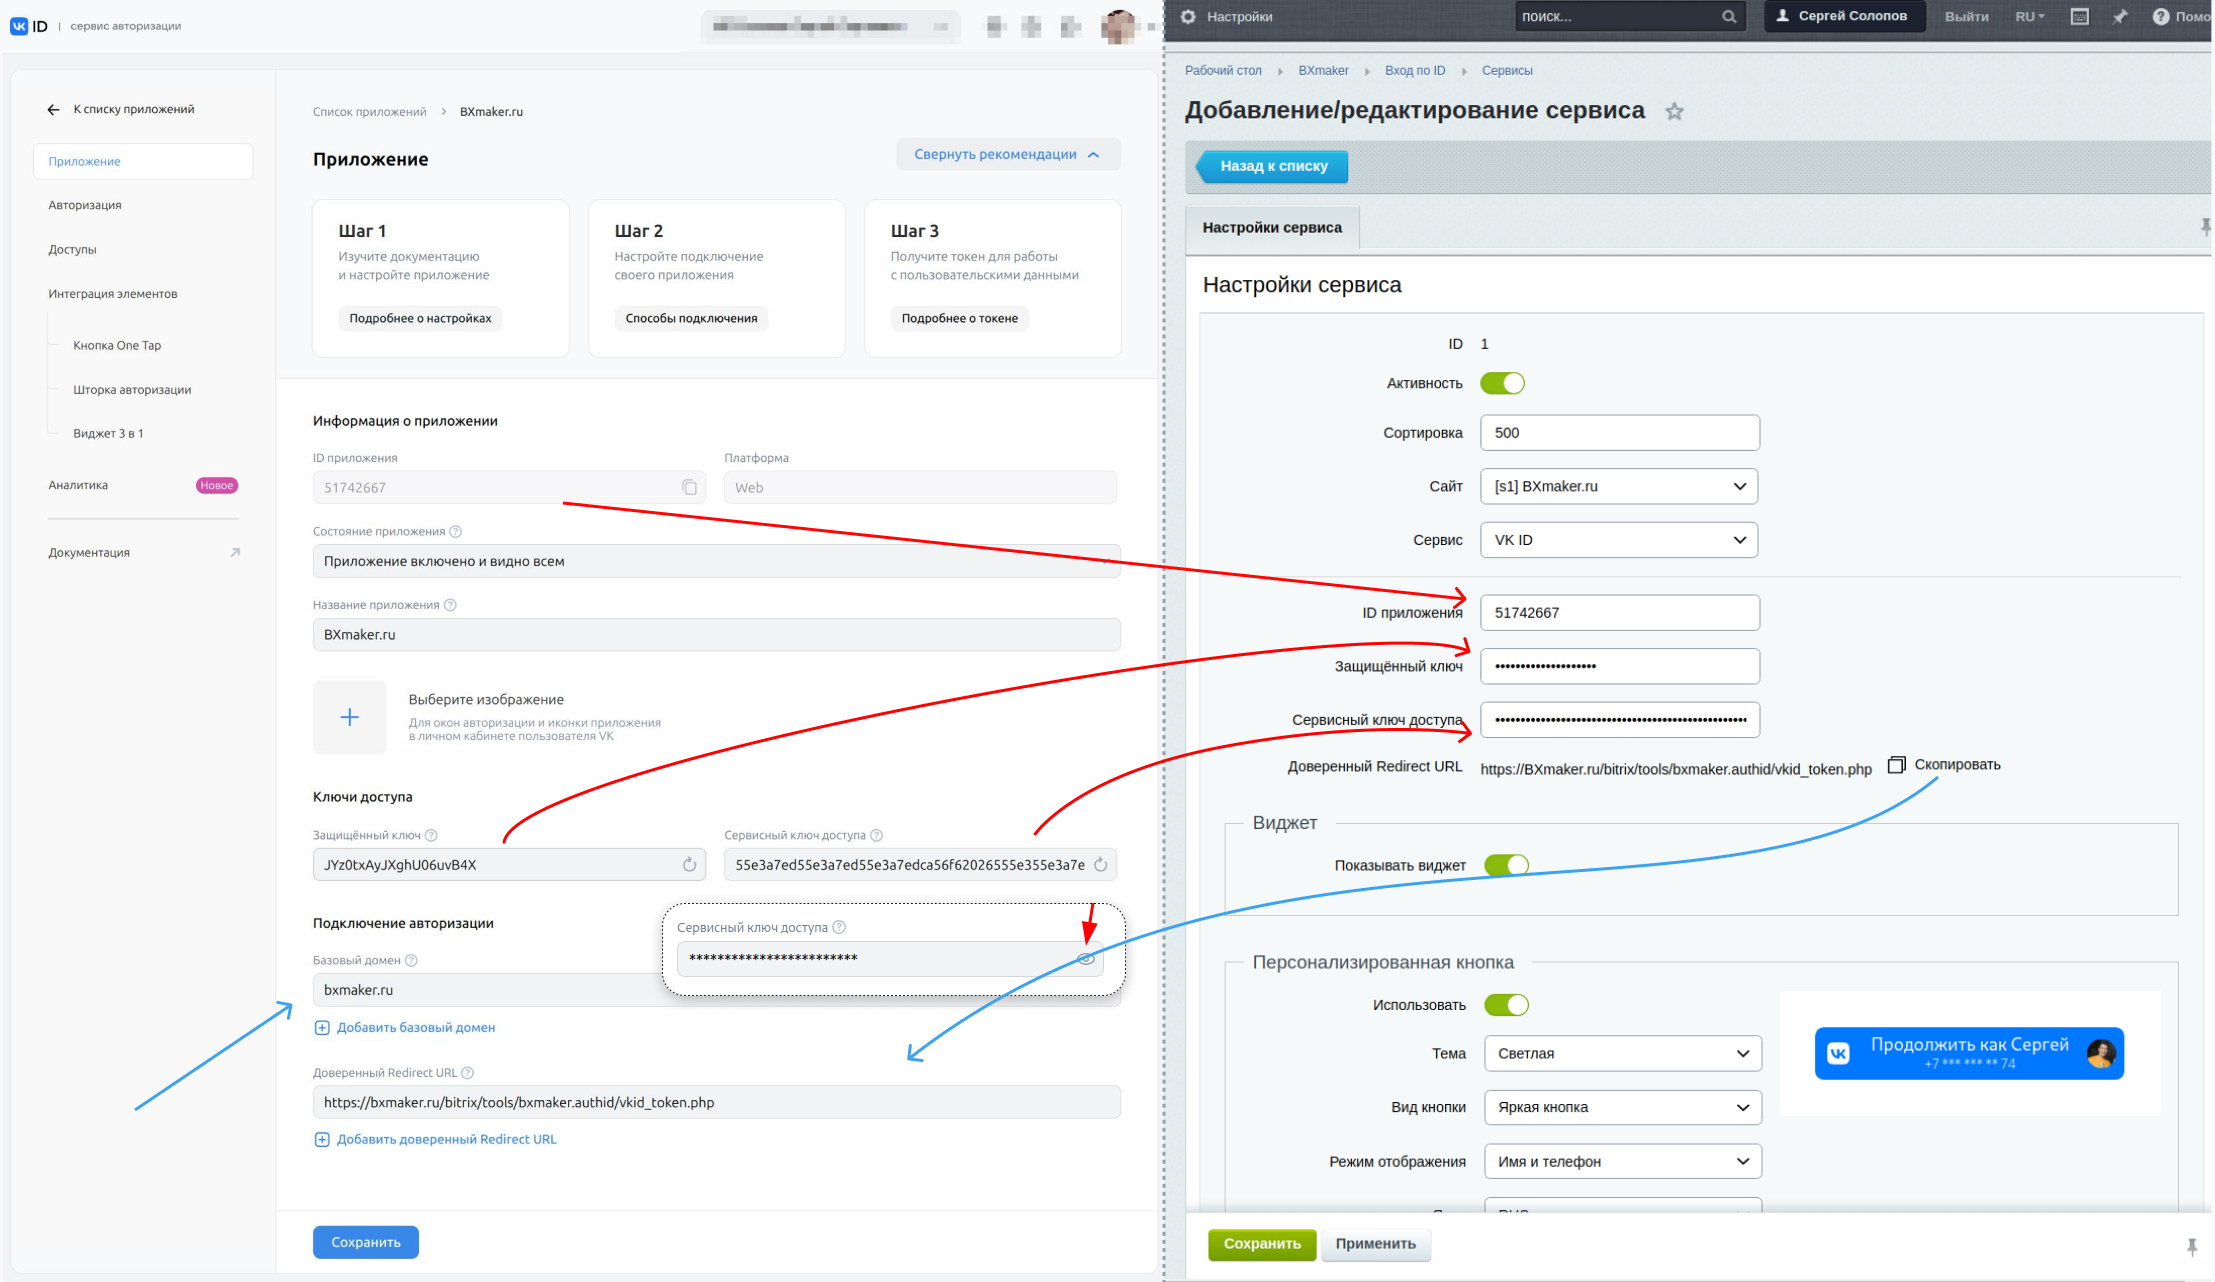The height and width of the screenshot is (1282, 2215).
Task: Open application state dropdown
Action: click(716, 561)
